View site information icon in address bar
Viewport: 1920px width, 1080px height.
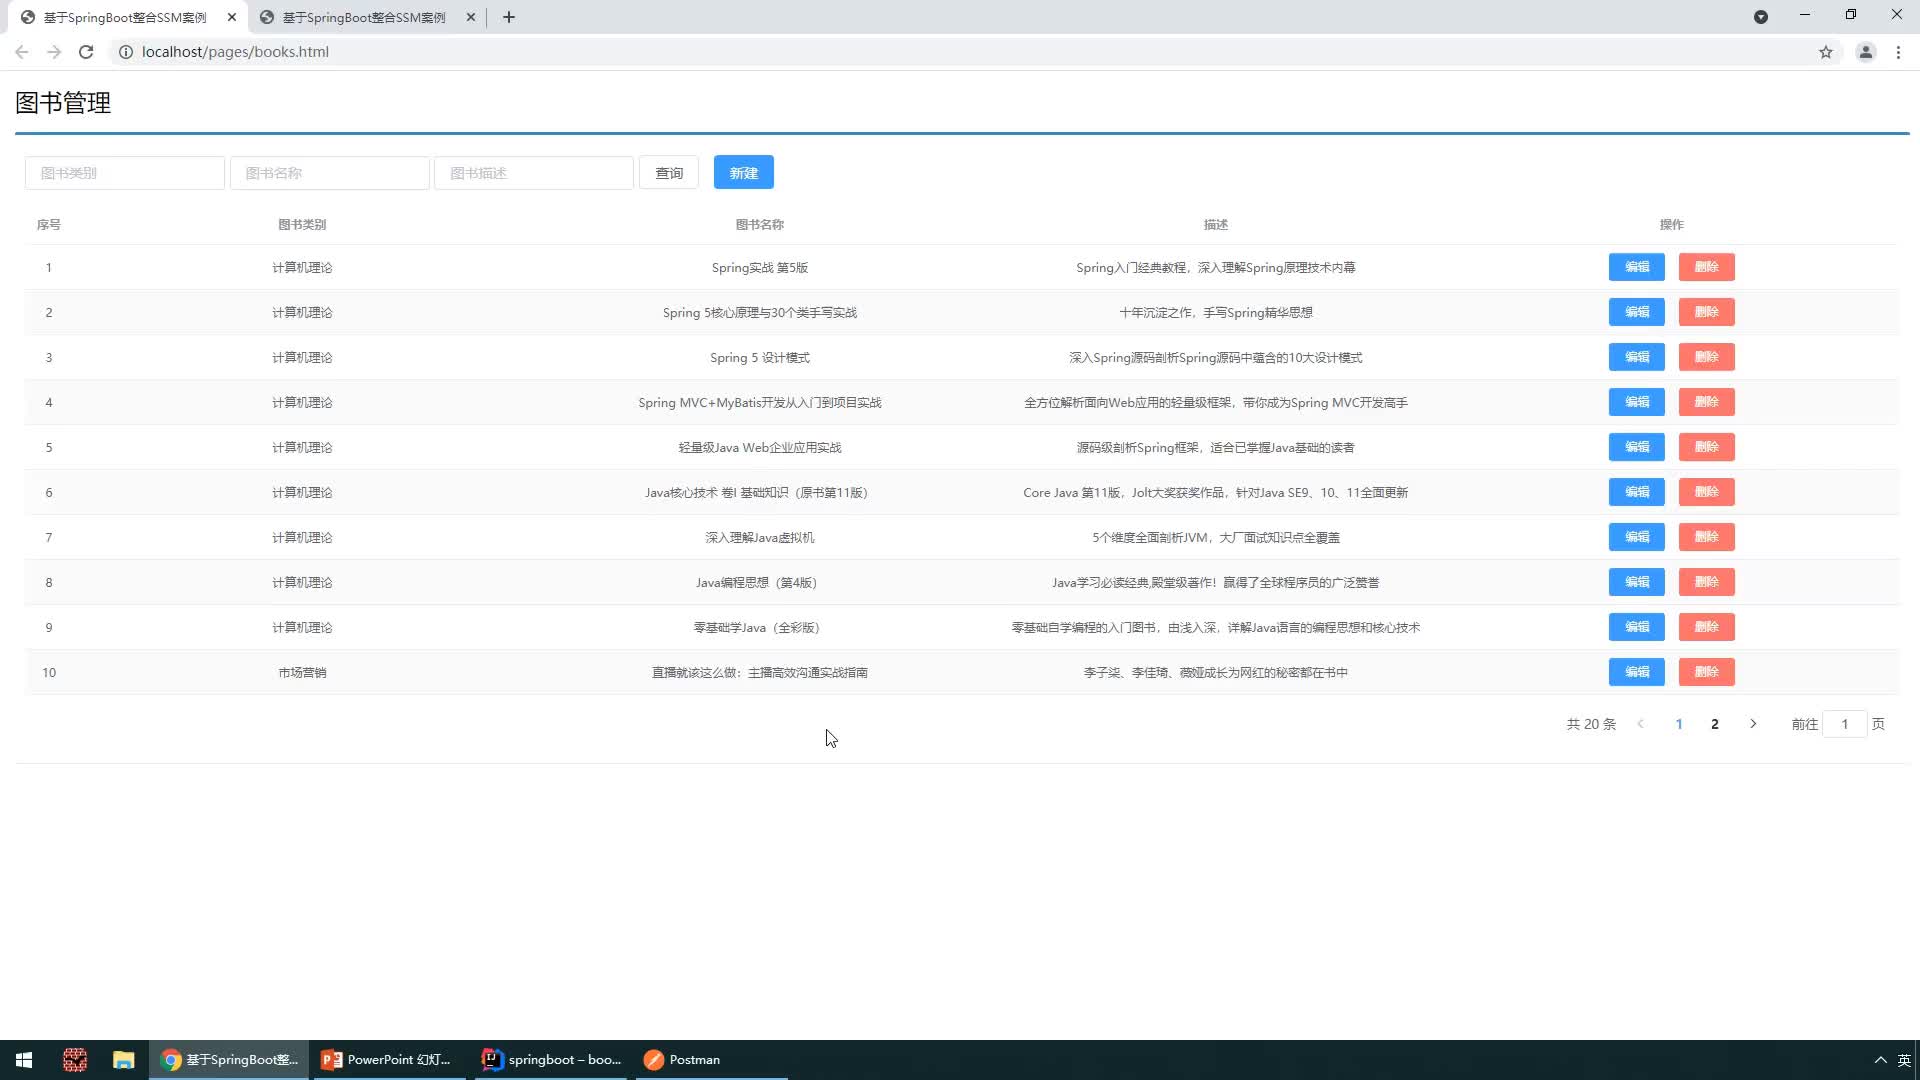[x=126, y=52]
